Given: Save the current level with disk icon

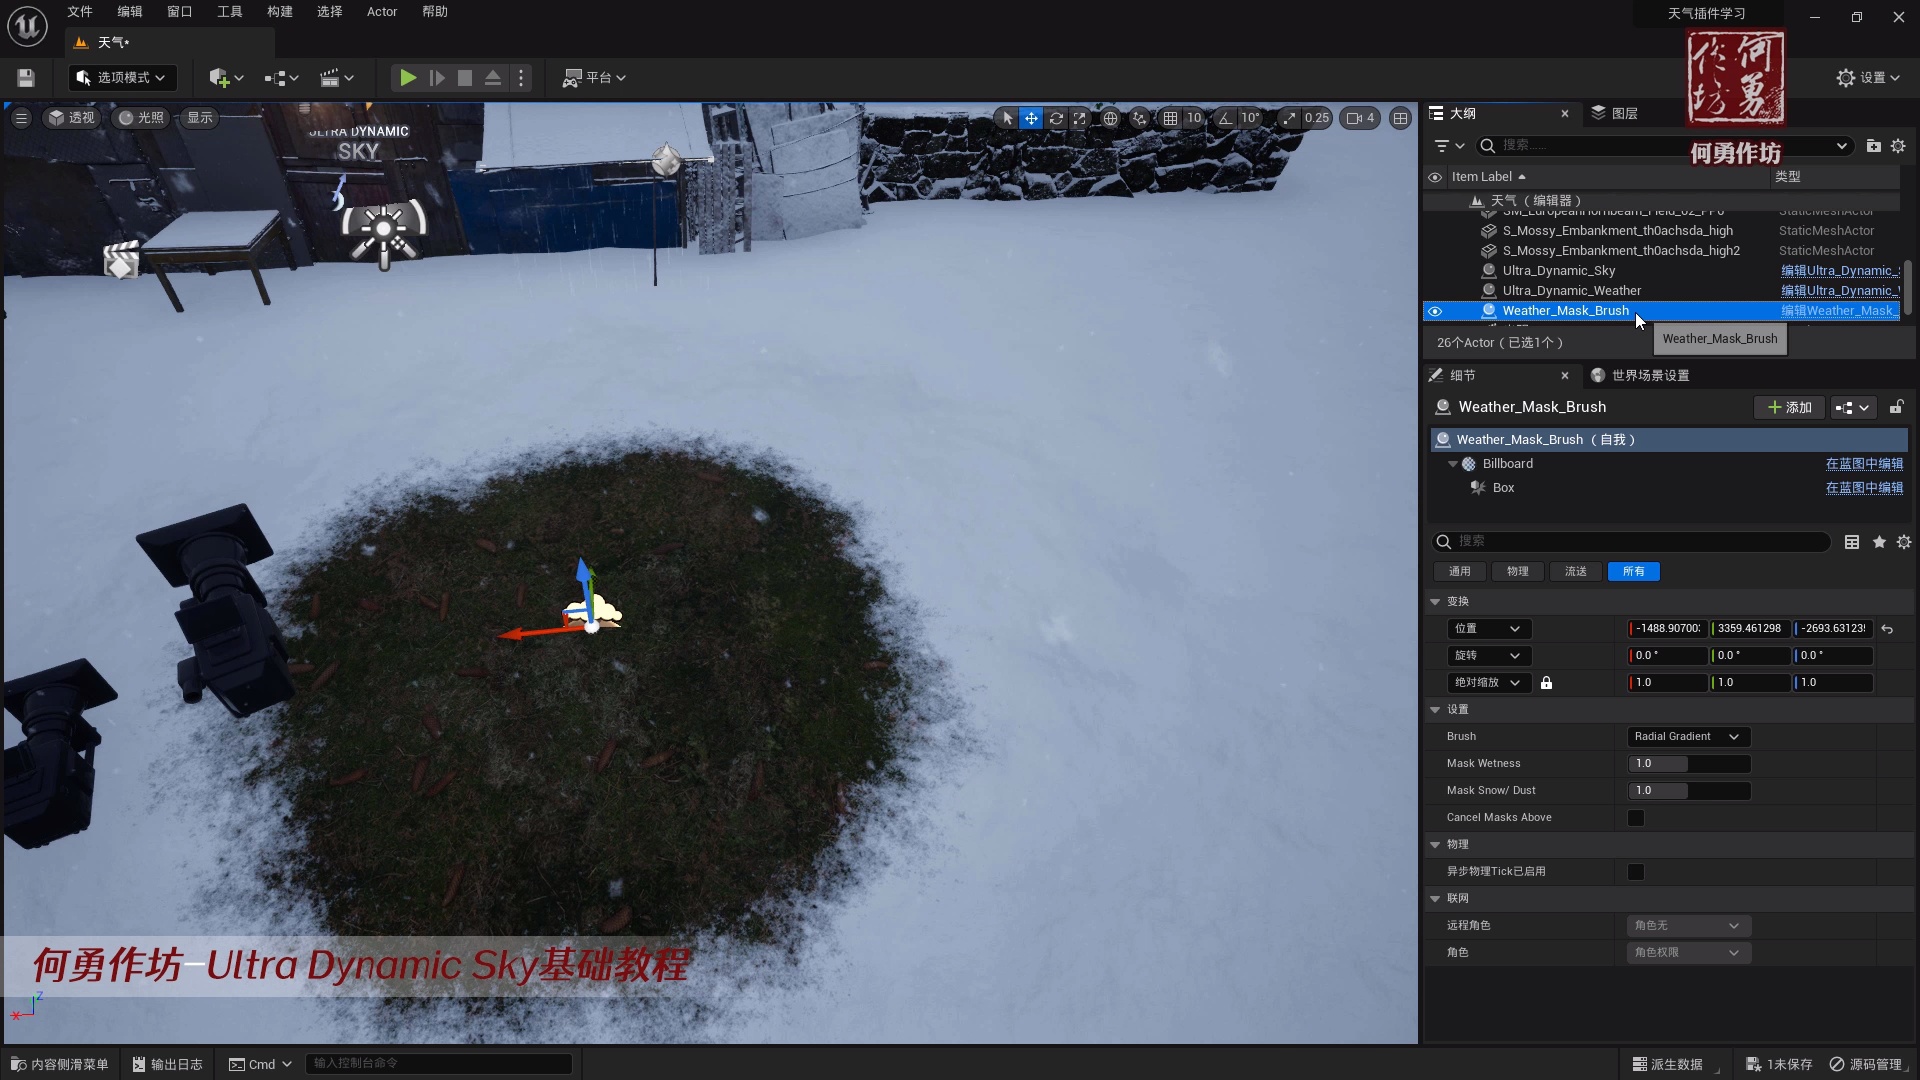Looking at the screenshot, I should tap(26, 78).
